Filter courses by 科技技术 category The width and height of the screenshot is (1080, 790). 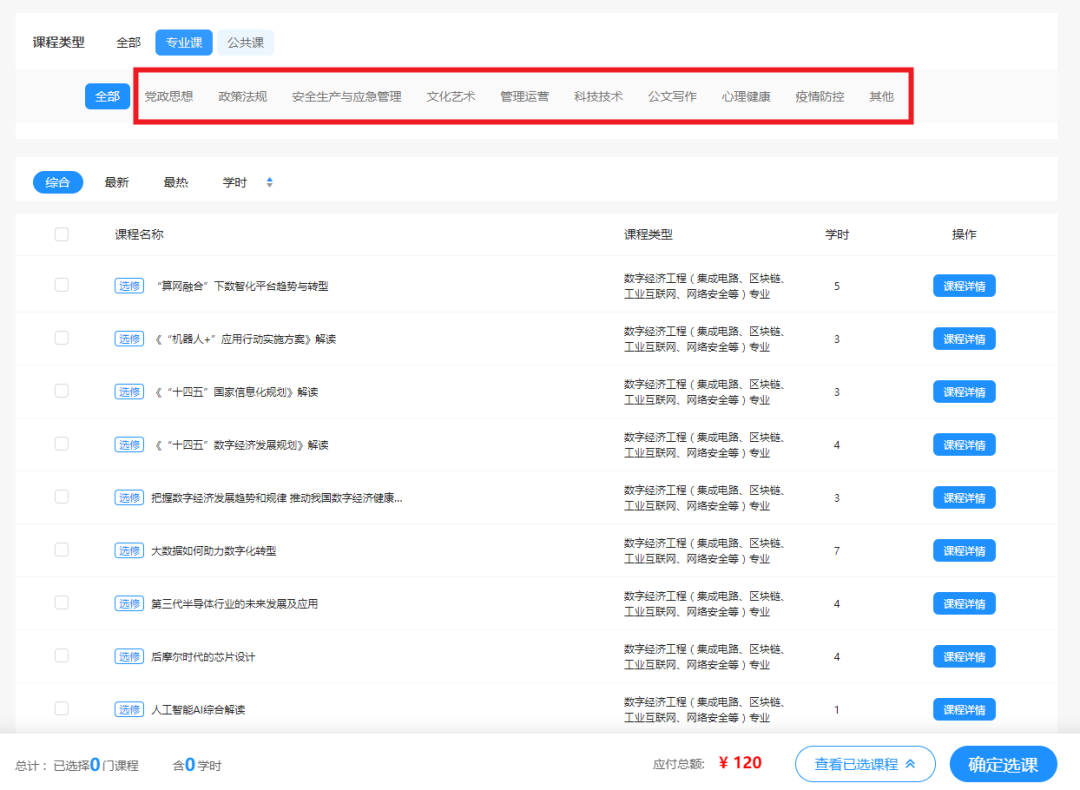[x=598, y=97]
